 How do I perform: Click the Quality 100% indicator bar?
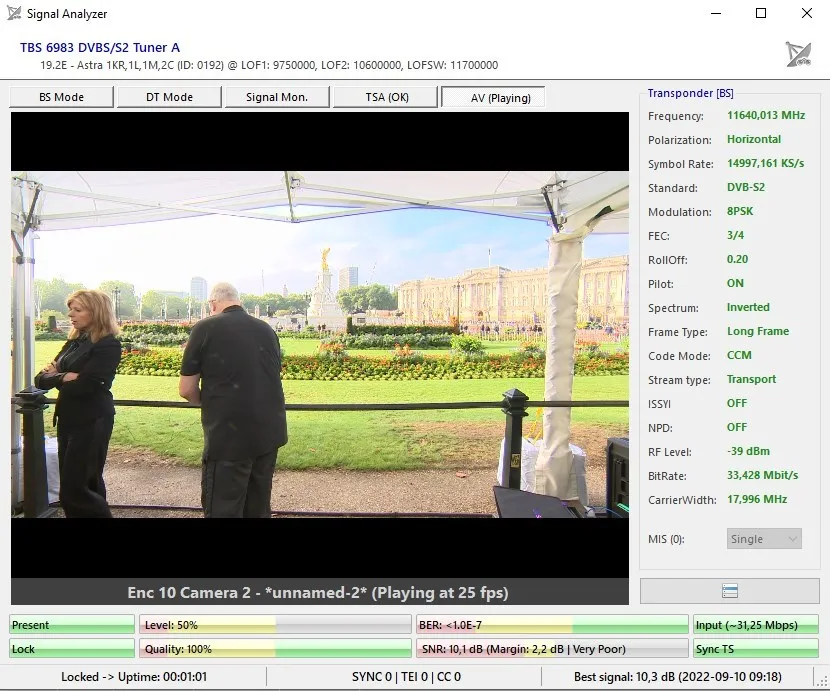point(275,649)
